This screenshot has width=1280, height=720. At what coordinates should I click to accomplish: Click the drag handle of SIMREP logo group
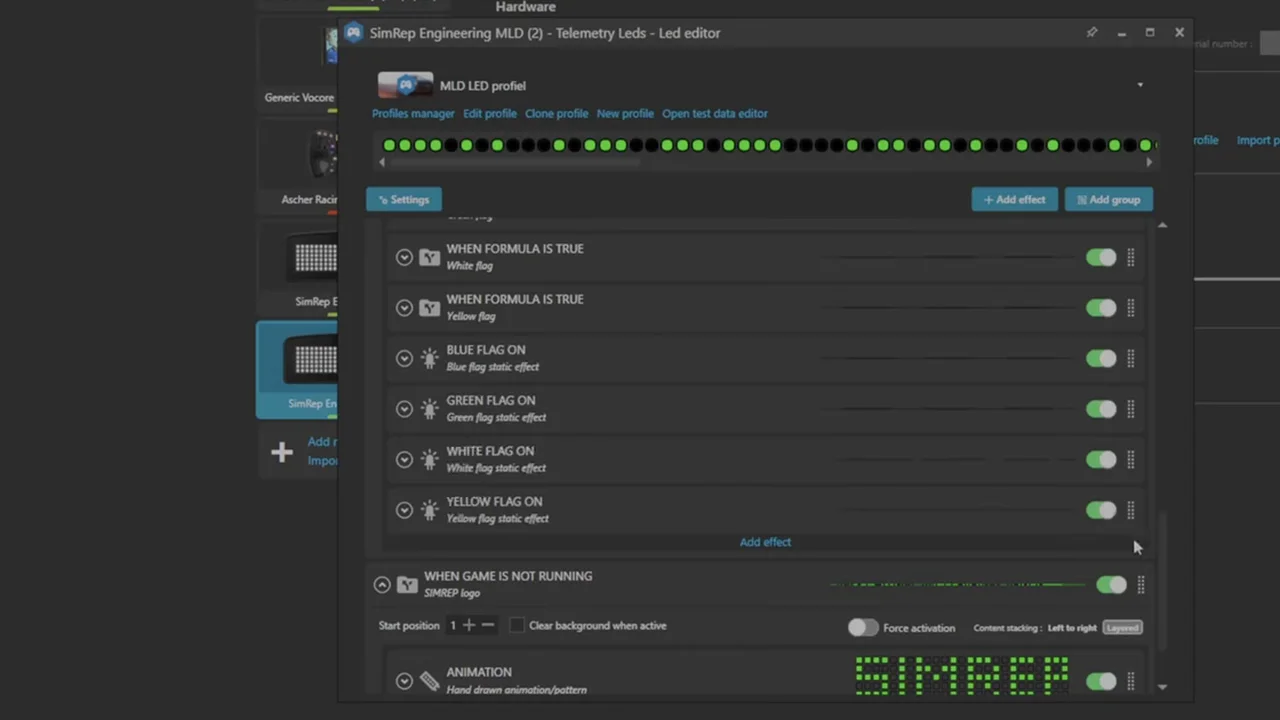[x=1141, y=585]
